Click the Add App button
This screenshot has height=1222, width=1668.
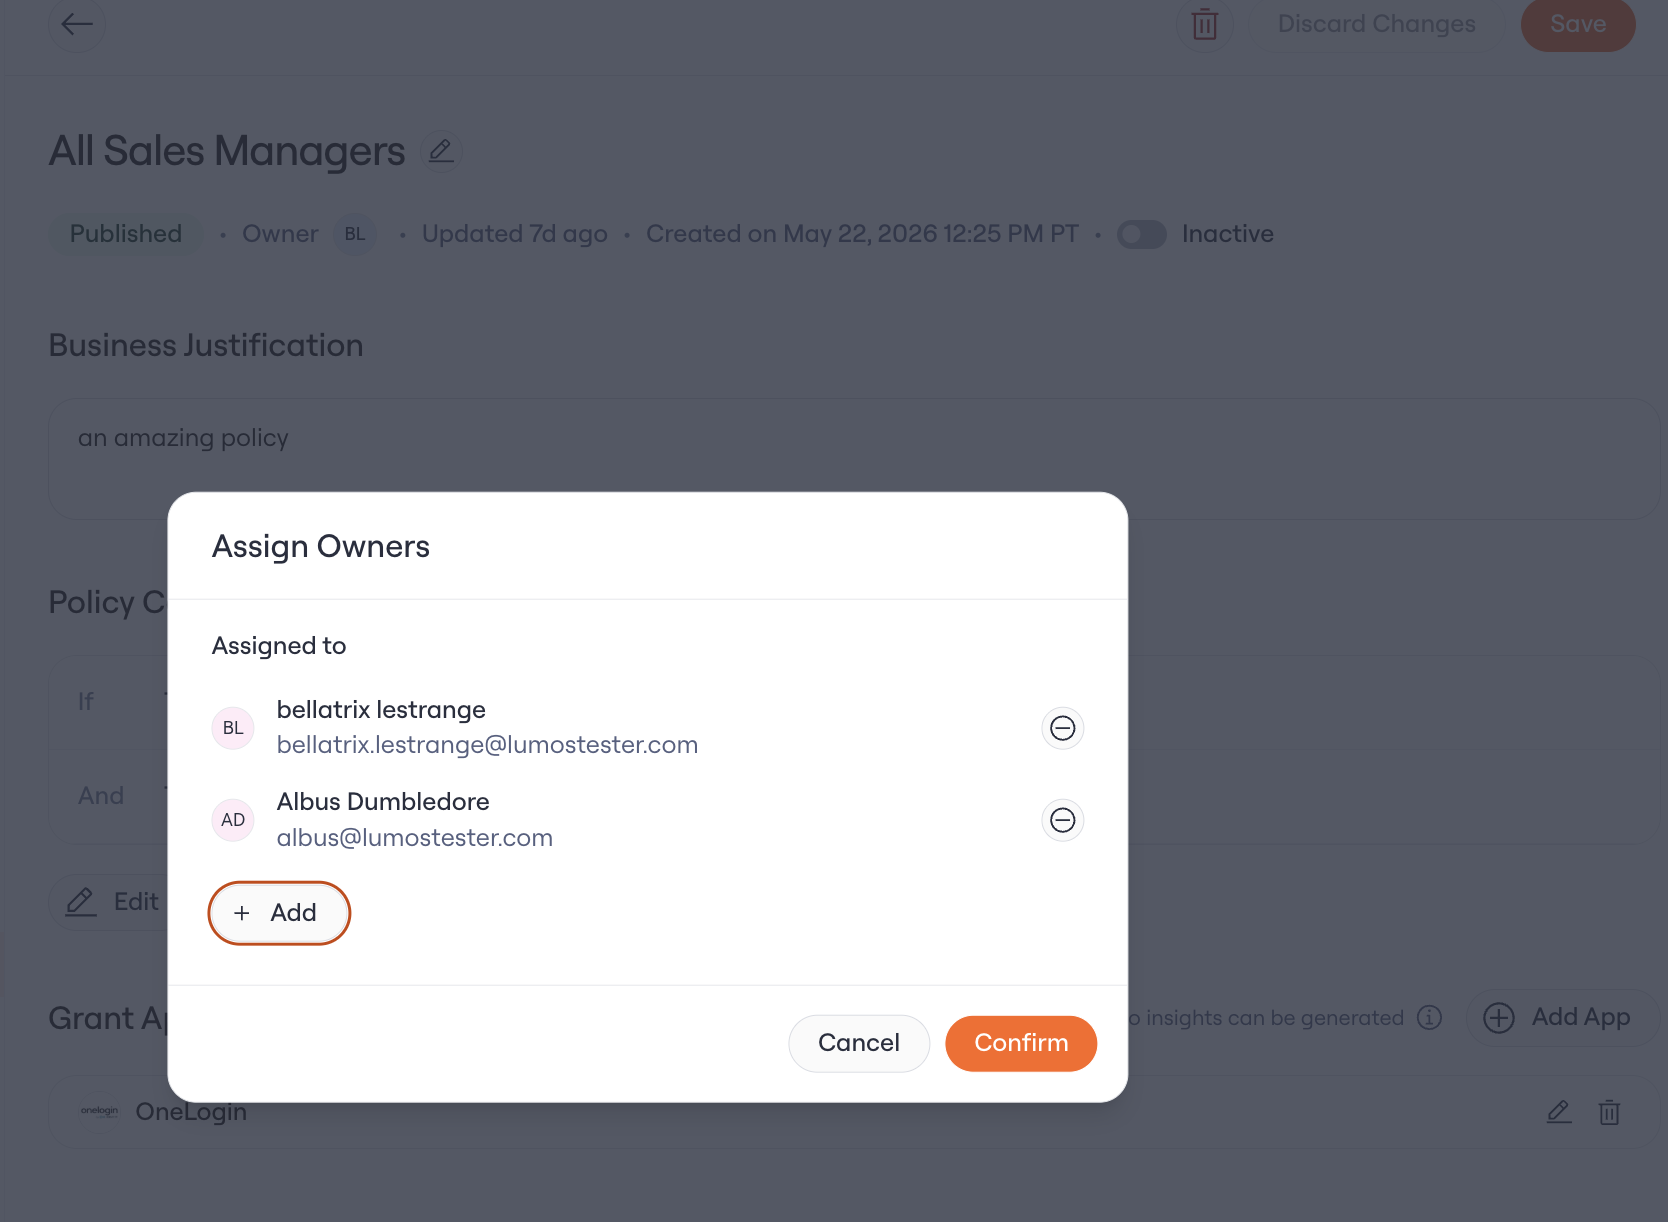pyautogui.click(x=1562, y=1018)
